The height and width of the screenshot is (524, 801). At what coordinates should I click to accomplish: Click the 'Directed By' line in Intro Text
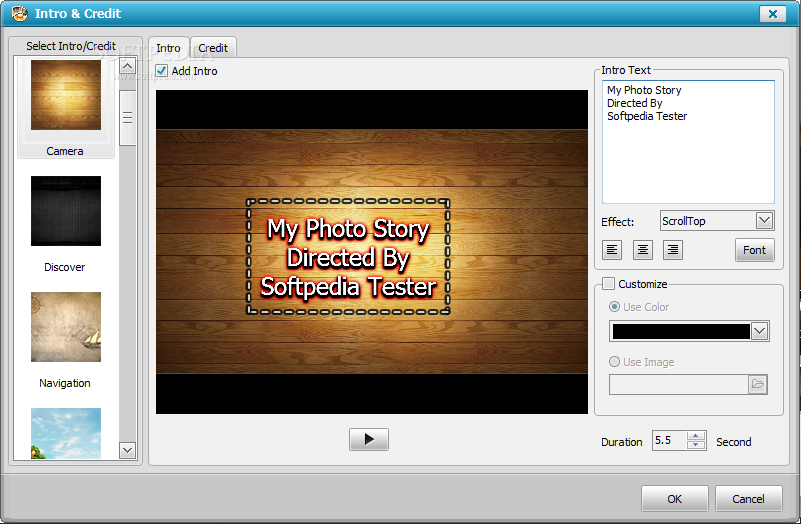(x=634, y=103)
